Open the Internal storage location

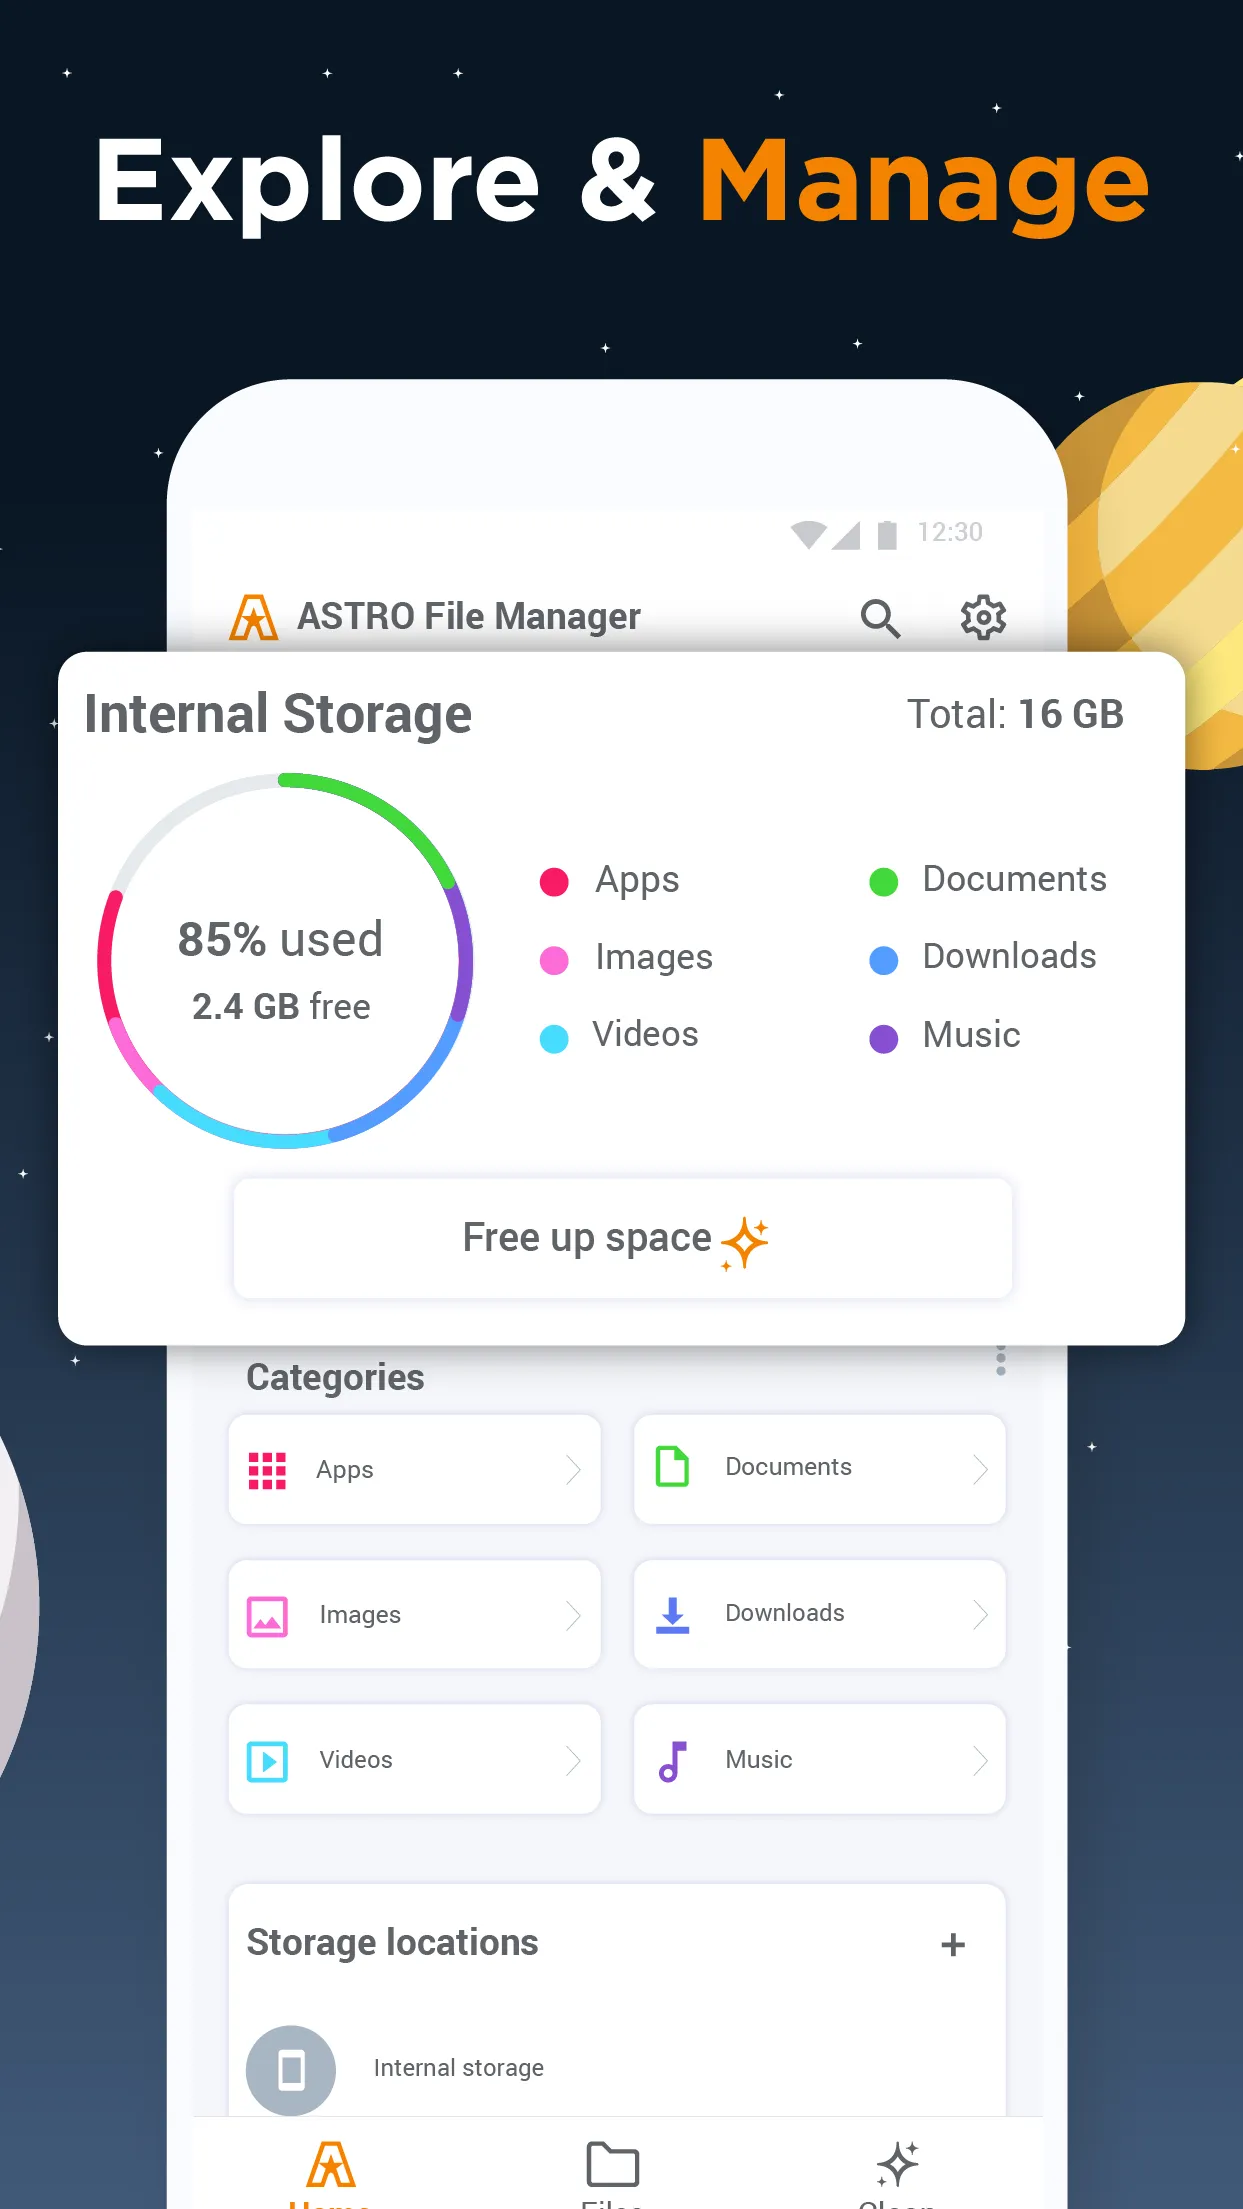[459, 2068]
